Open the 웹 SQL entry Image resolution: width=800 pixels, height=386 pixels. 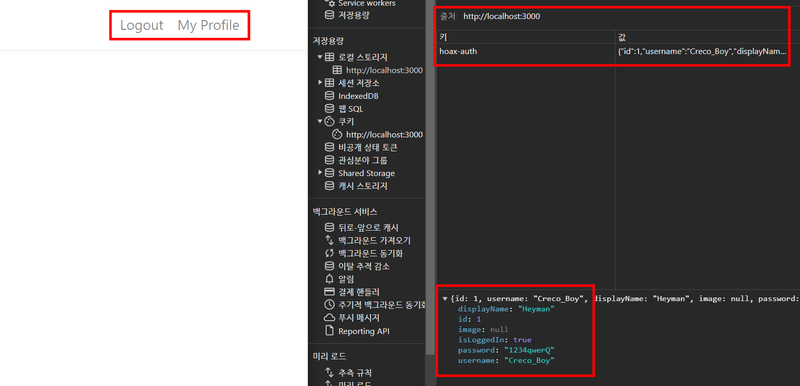351,109
